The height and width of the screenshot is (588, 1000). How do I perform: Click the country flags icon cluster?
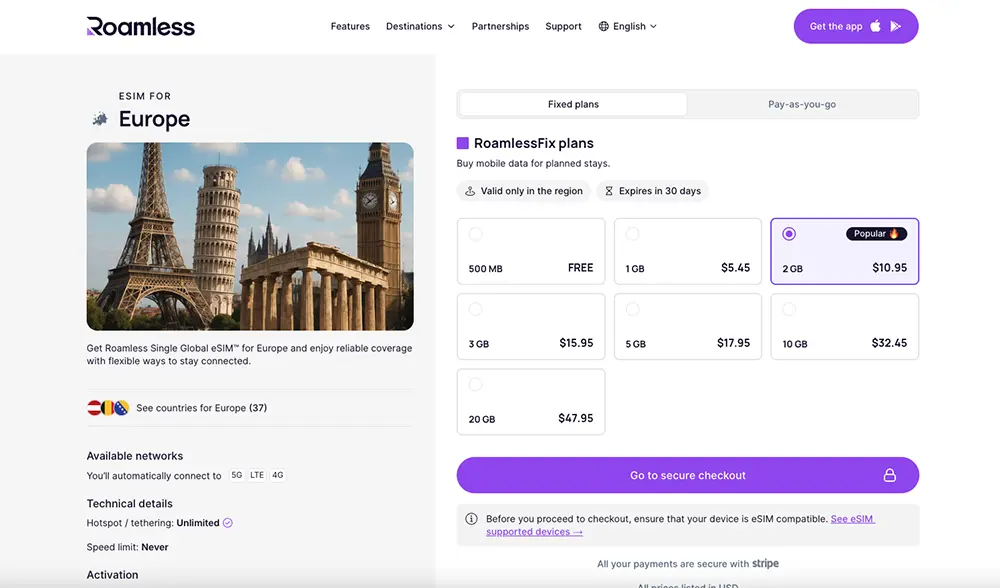coord(108,408)
